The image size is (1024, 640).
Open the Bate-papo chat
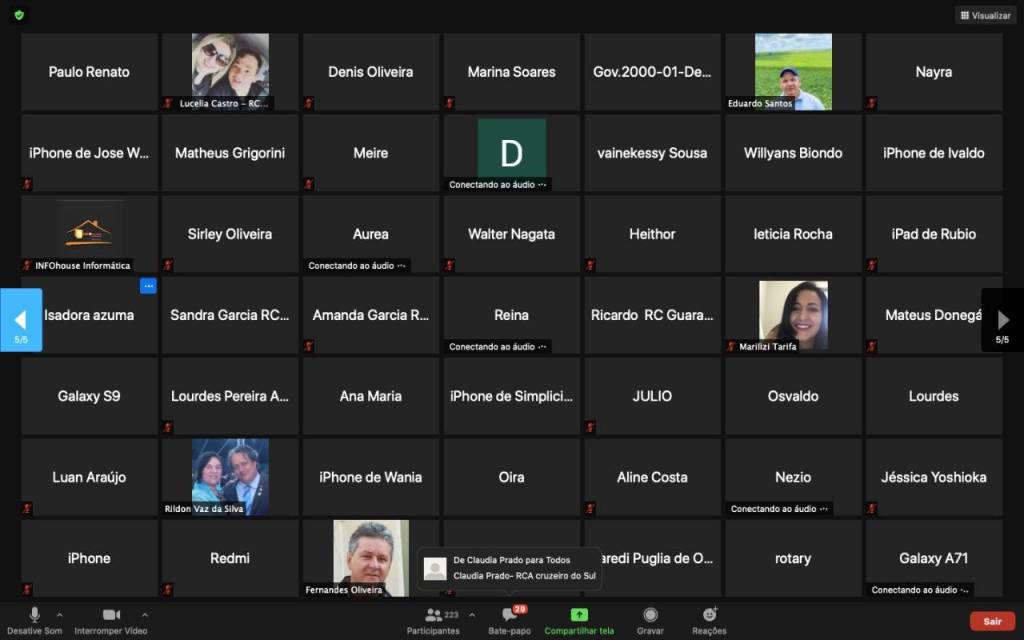508,615
